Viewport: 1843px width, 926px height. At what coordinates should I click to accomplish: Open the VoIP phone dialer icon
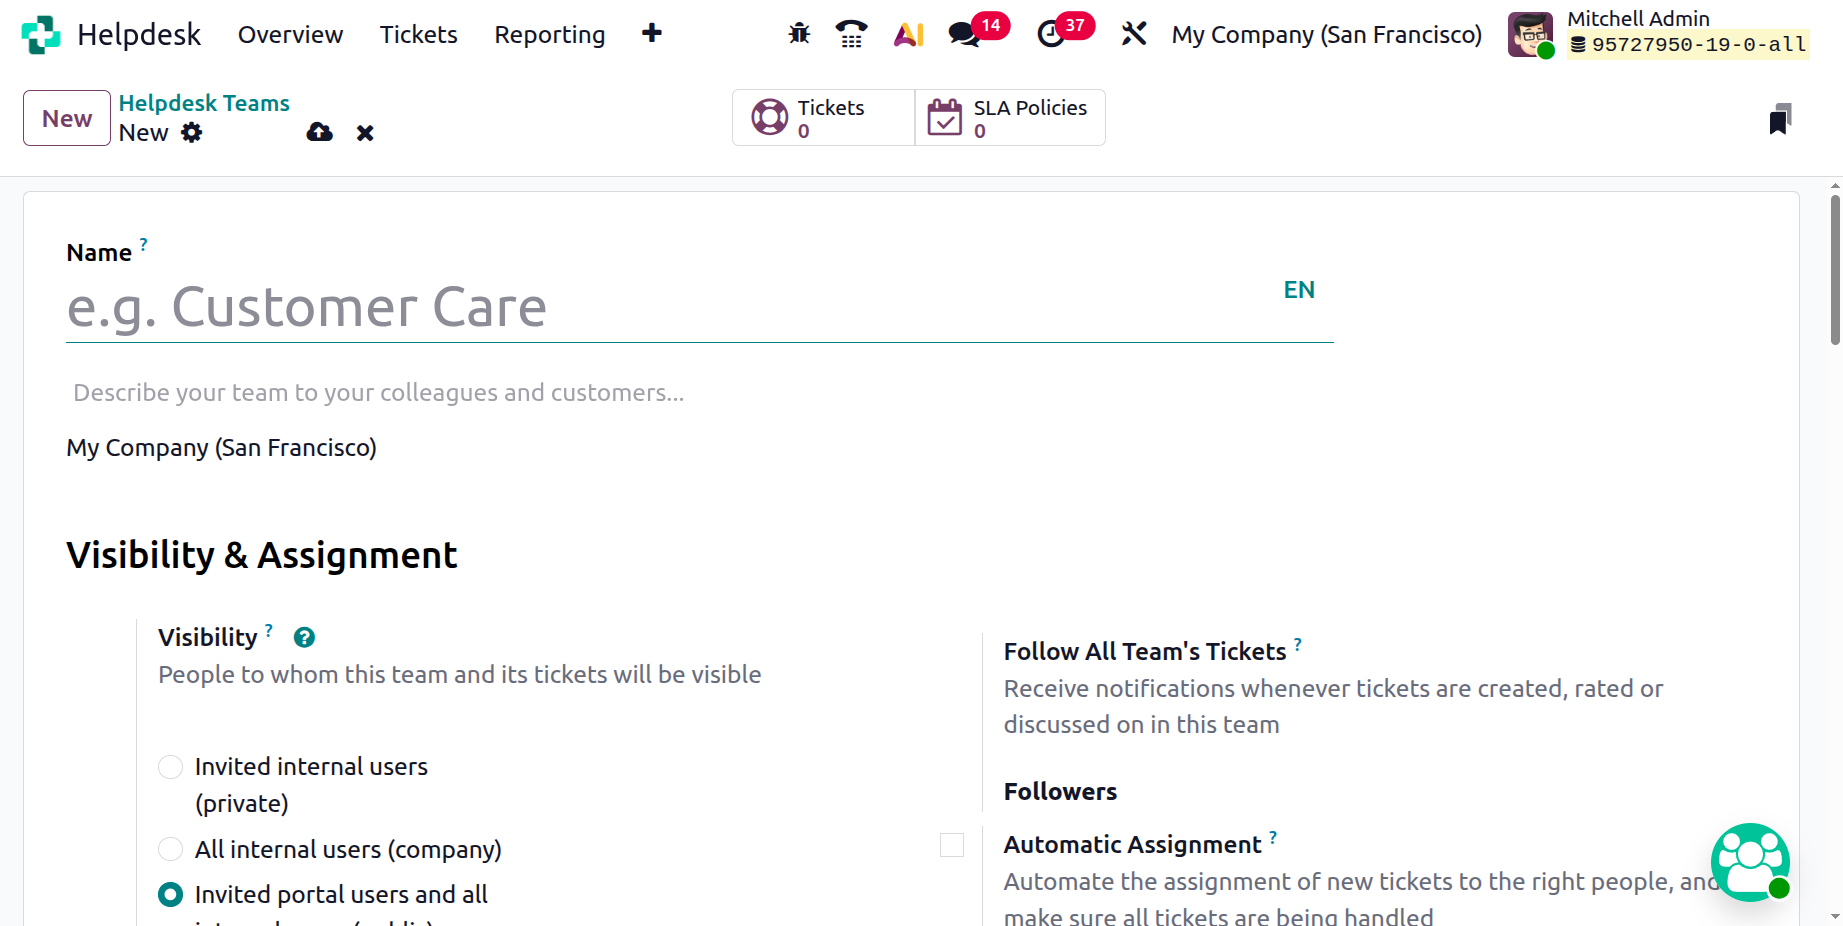[851, 34]
